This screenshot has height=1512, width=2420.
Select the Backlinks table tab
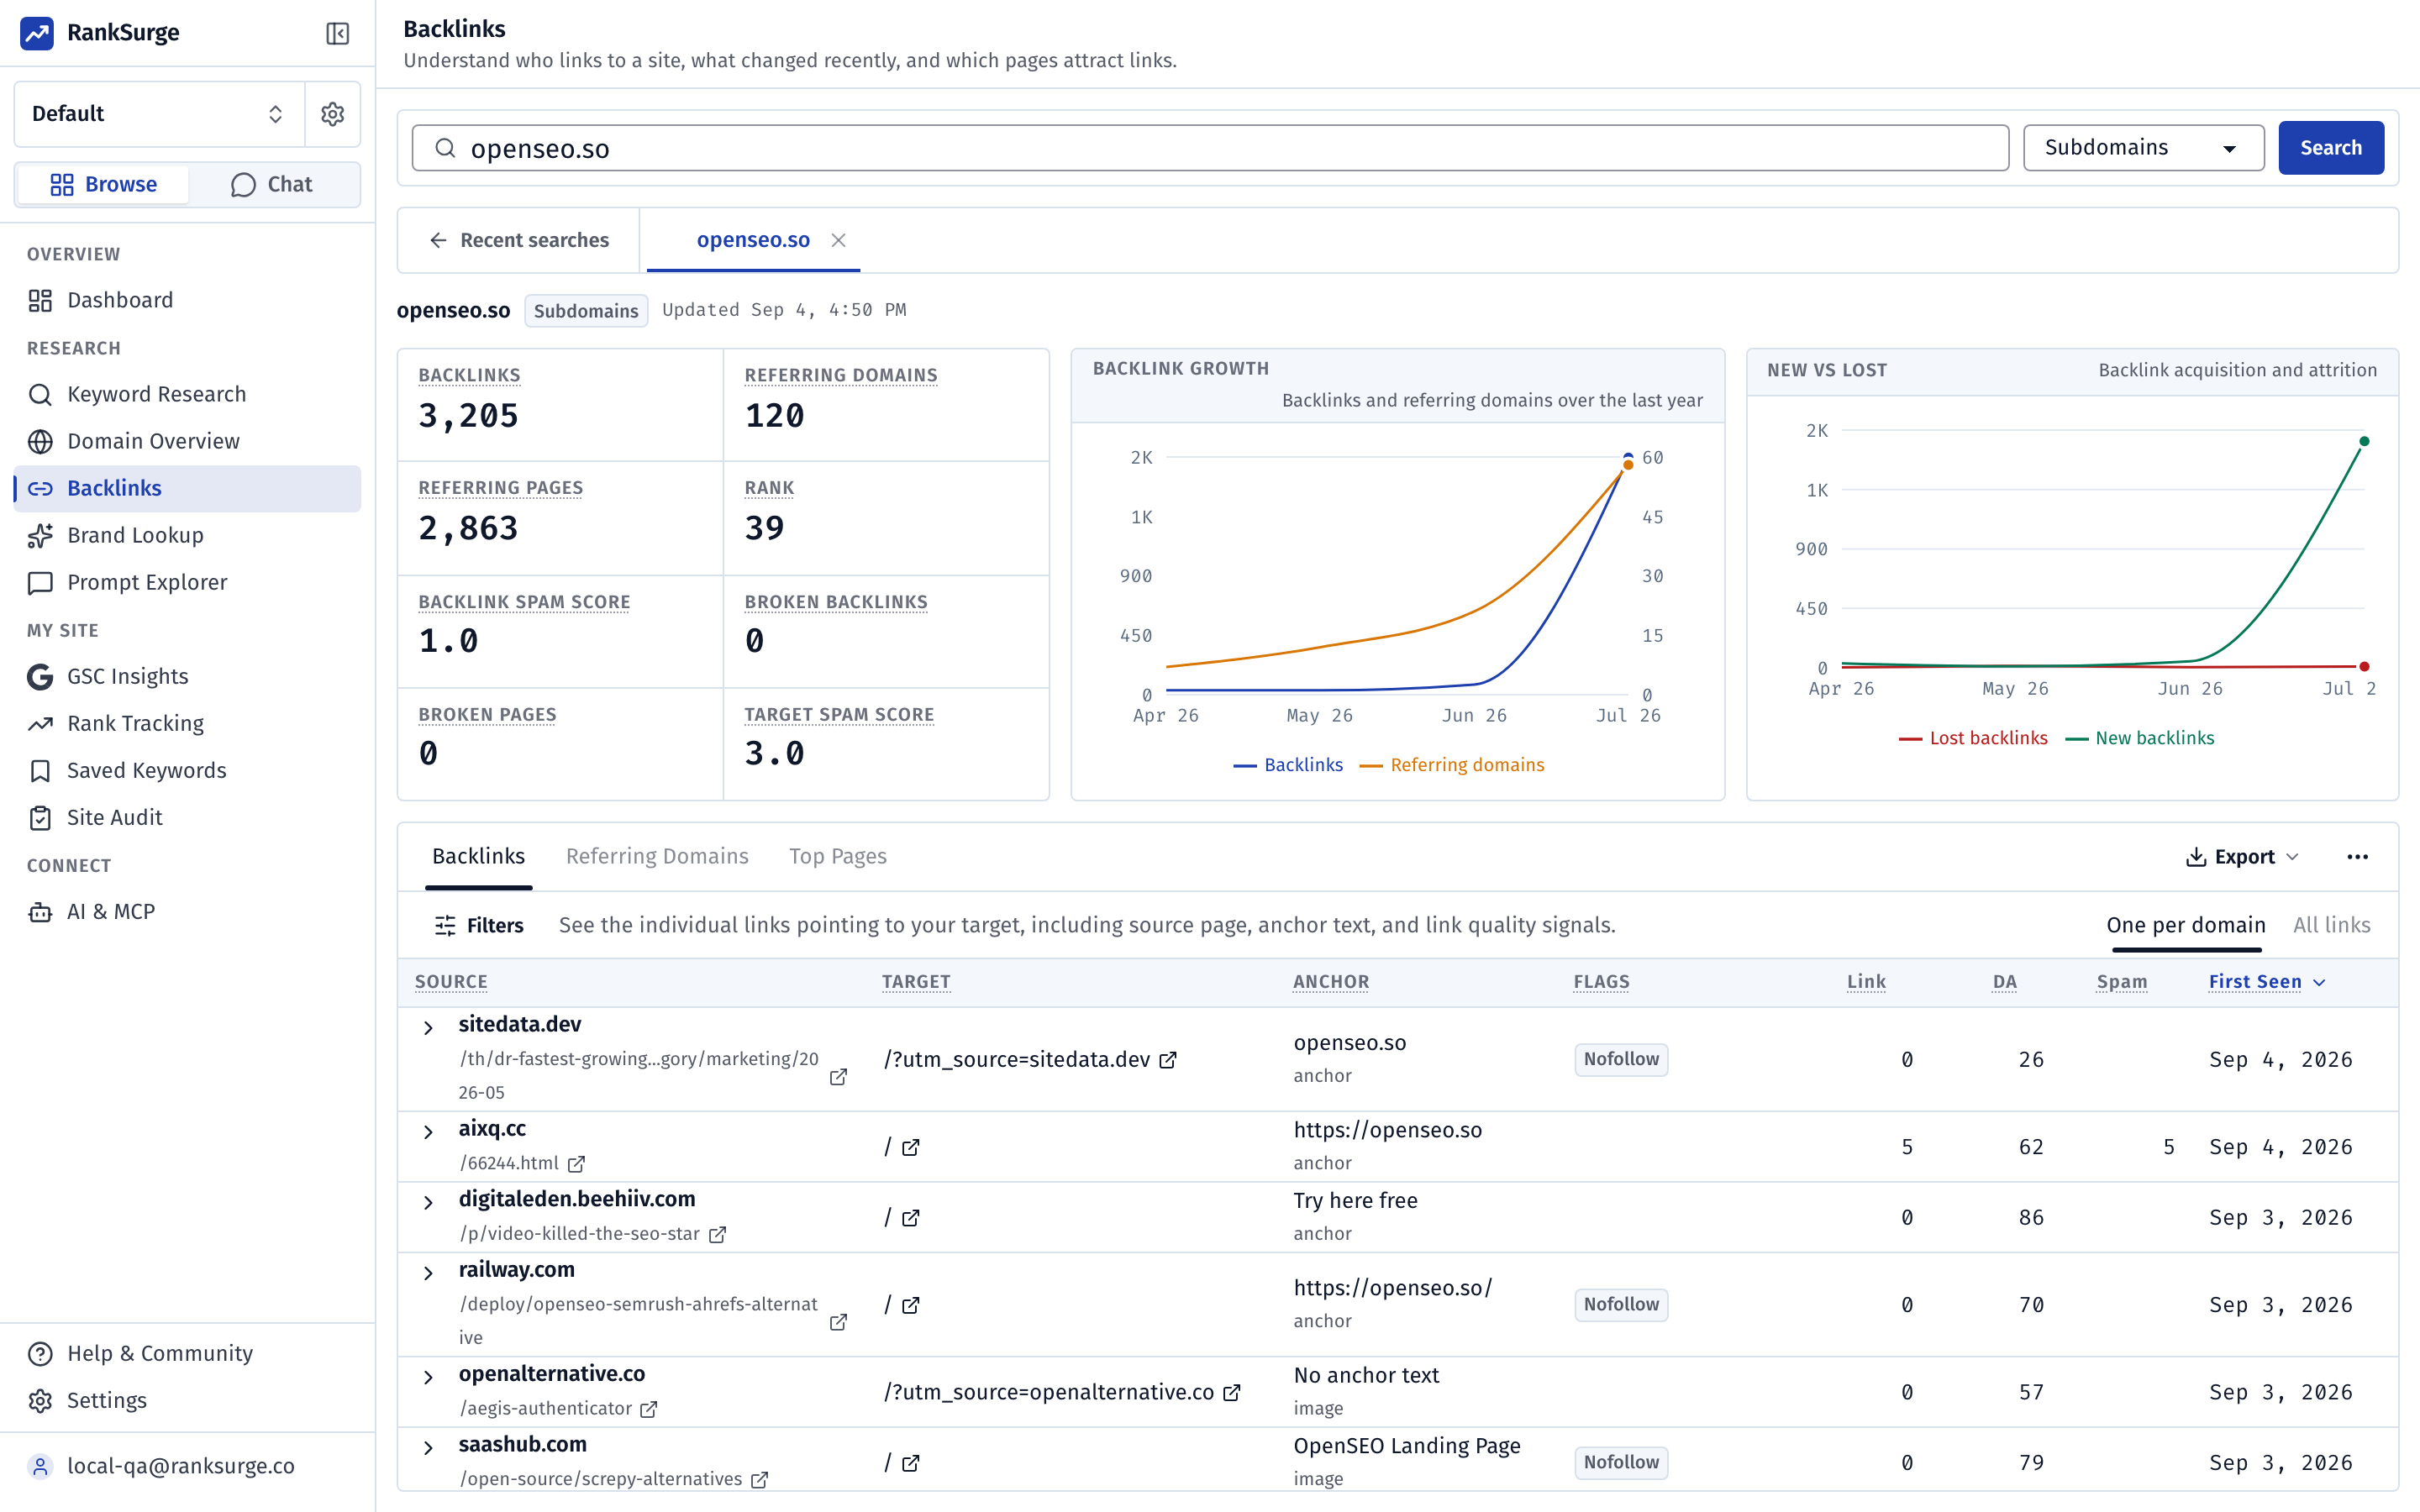pyautogui.click(x=478, y=857)
